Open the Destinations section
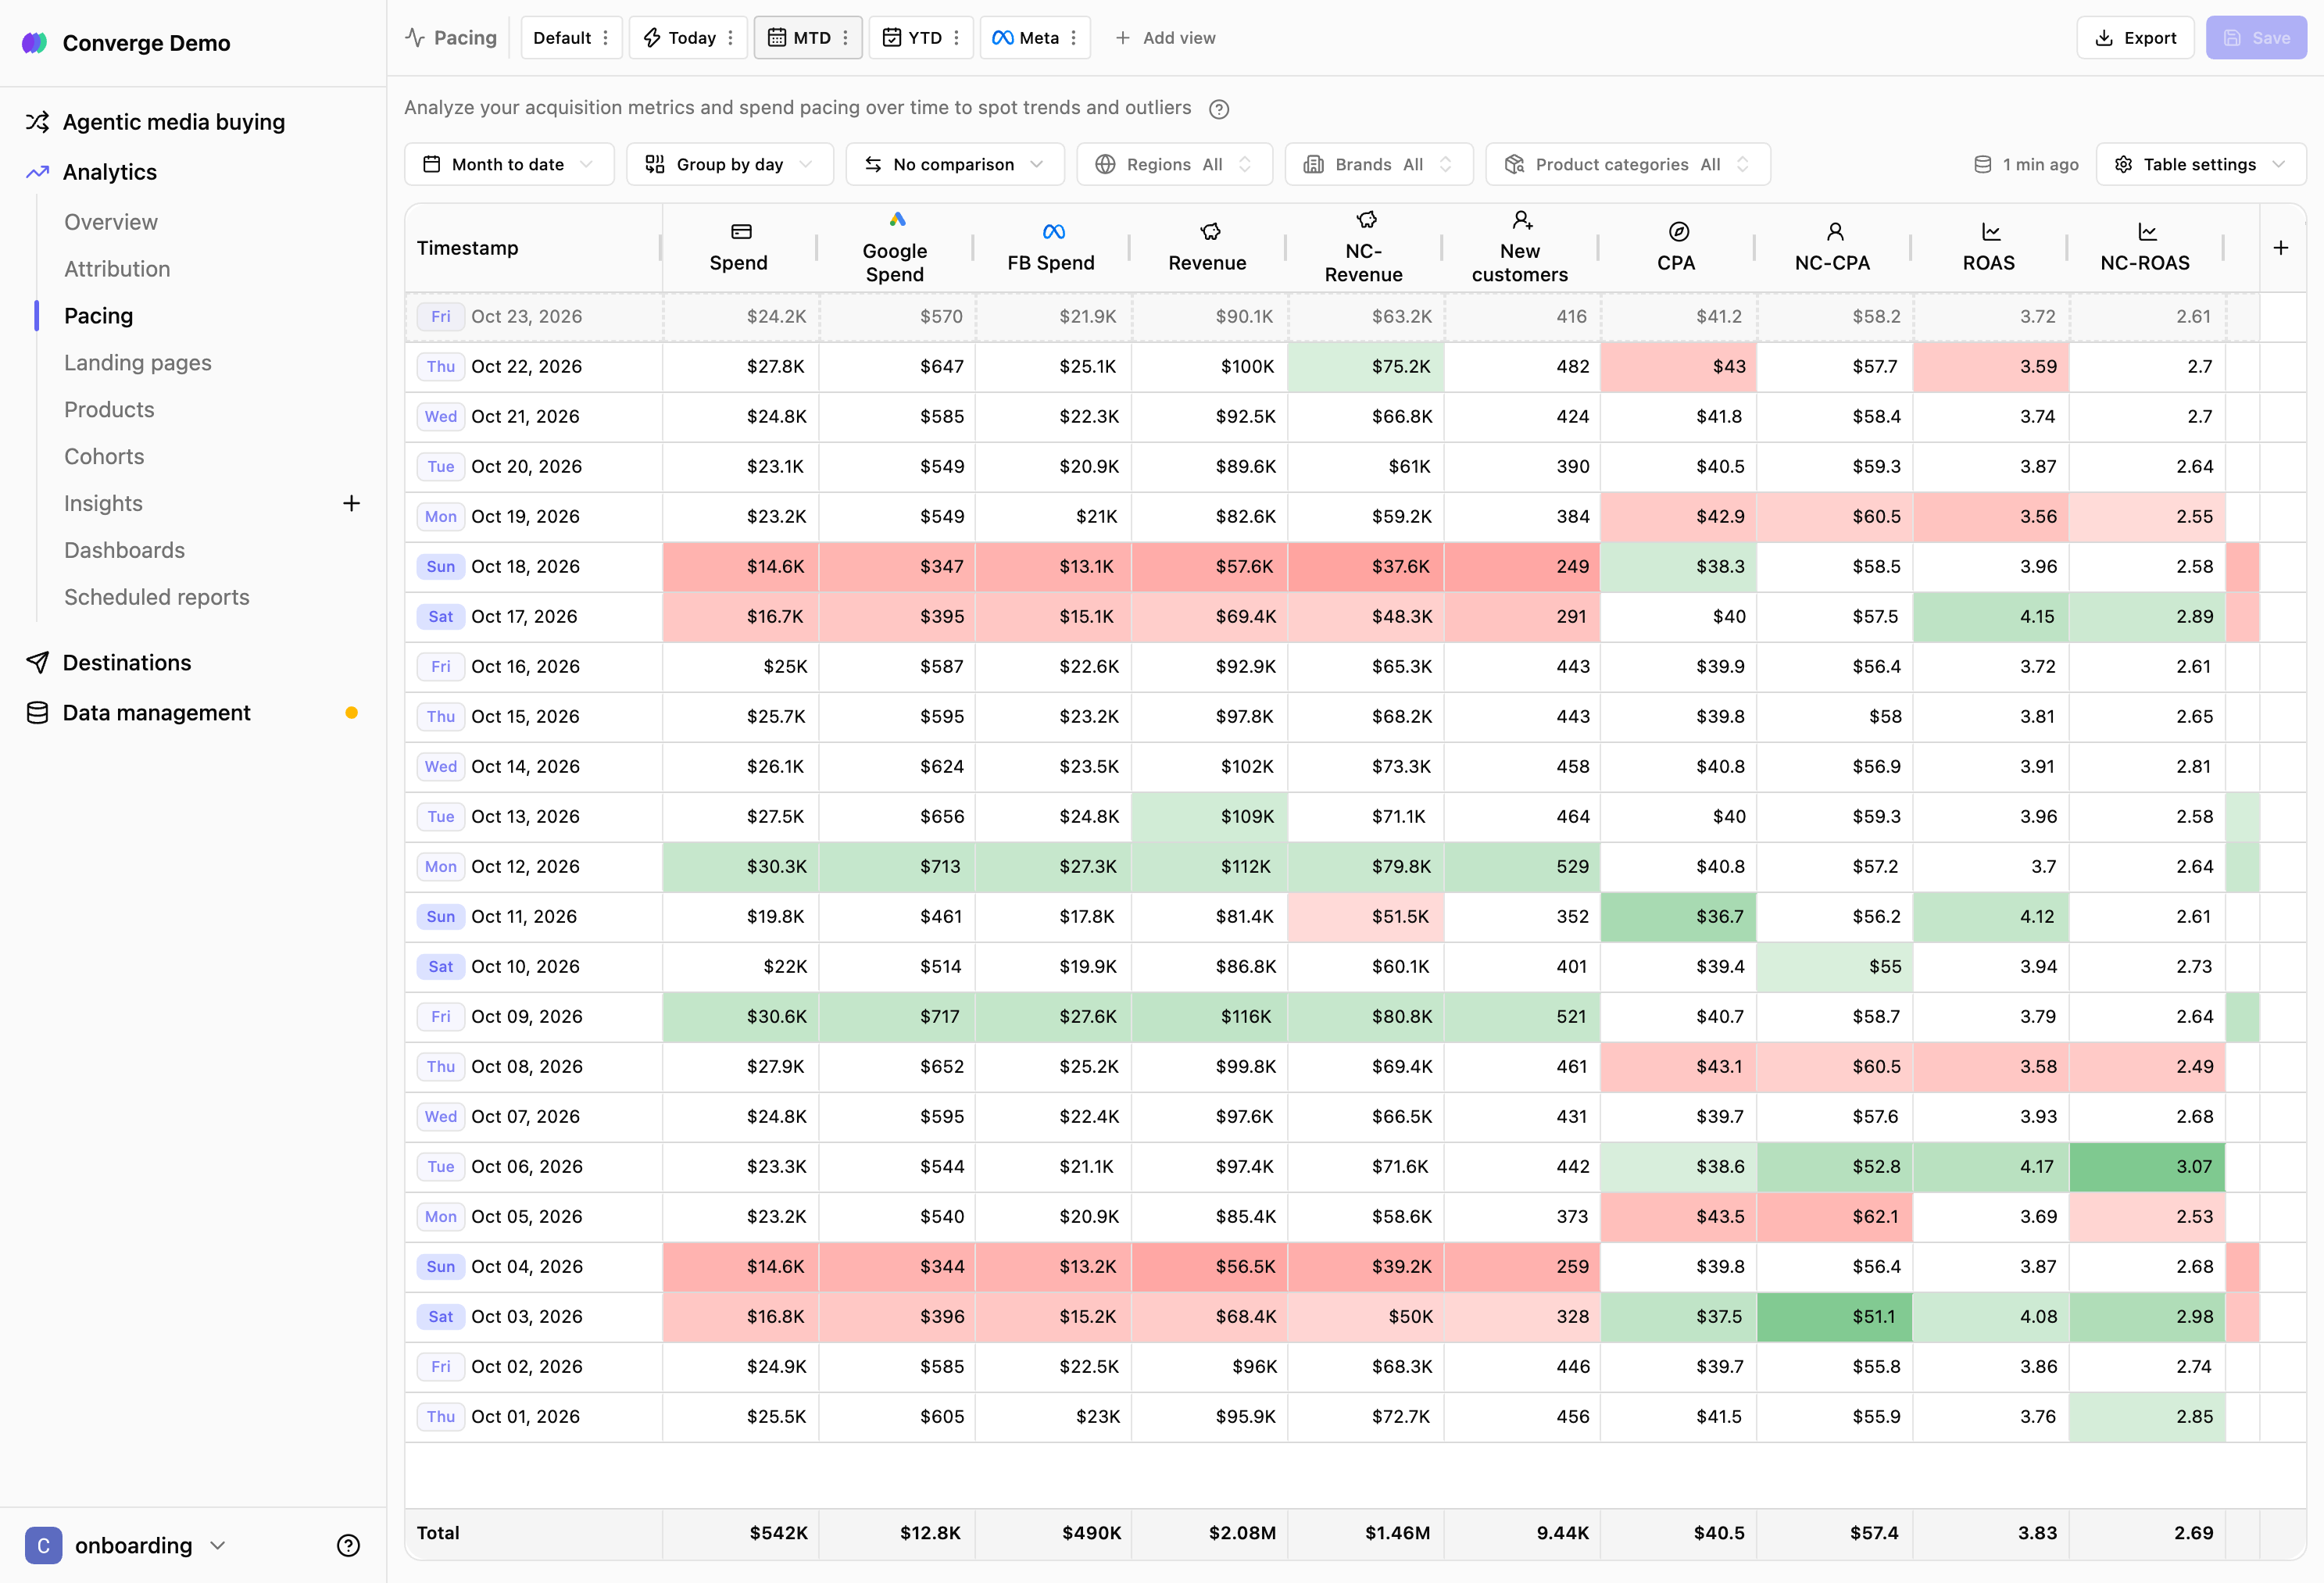The image size is (2324, 1583). pos(126,663)
